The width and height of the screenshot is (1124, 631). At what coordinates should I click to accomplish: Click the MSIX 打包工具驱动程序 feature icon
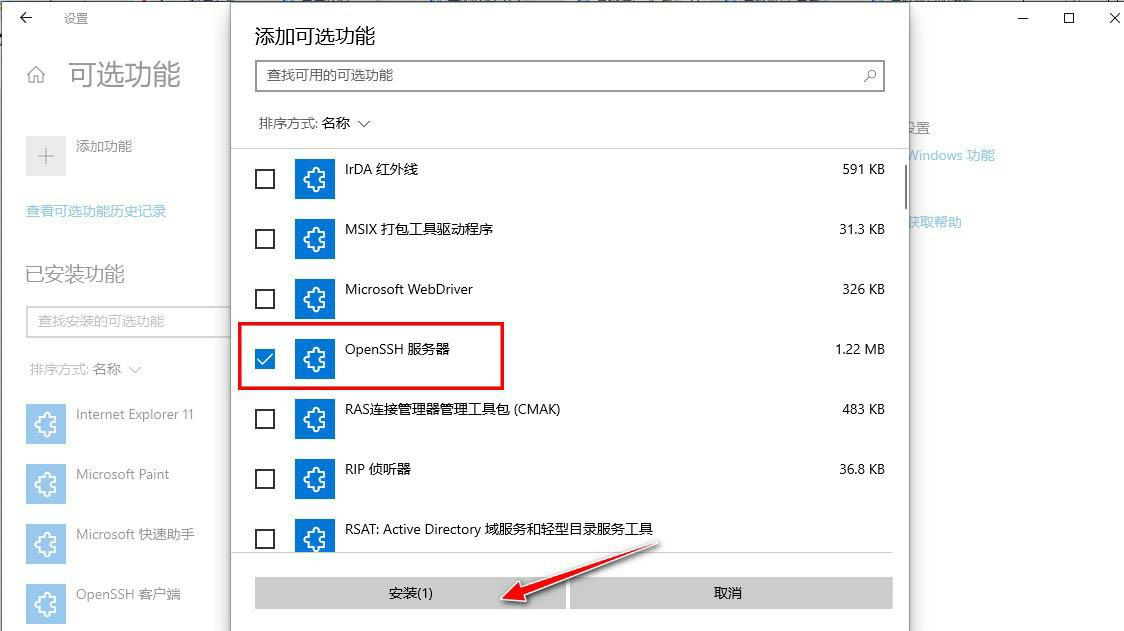point(315,239)
